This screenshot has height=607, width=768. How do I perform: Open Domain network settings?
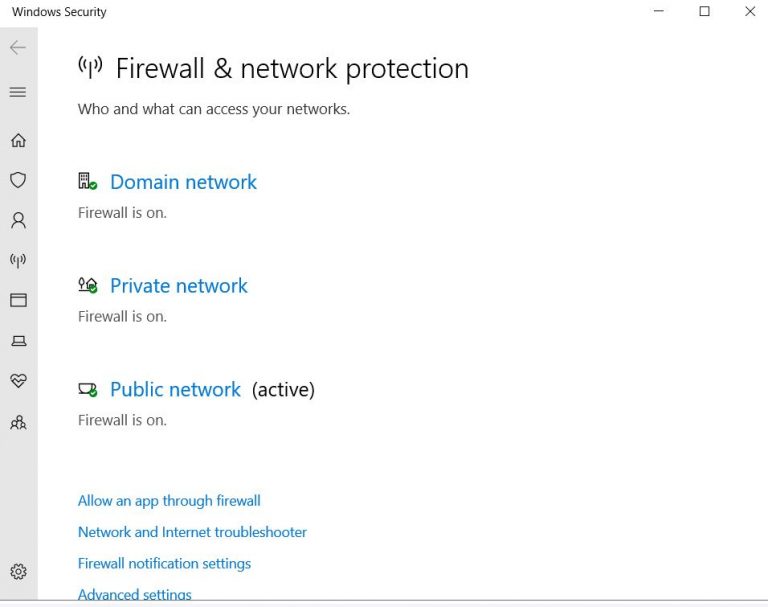tap(183, 182)
